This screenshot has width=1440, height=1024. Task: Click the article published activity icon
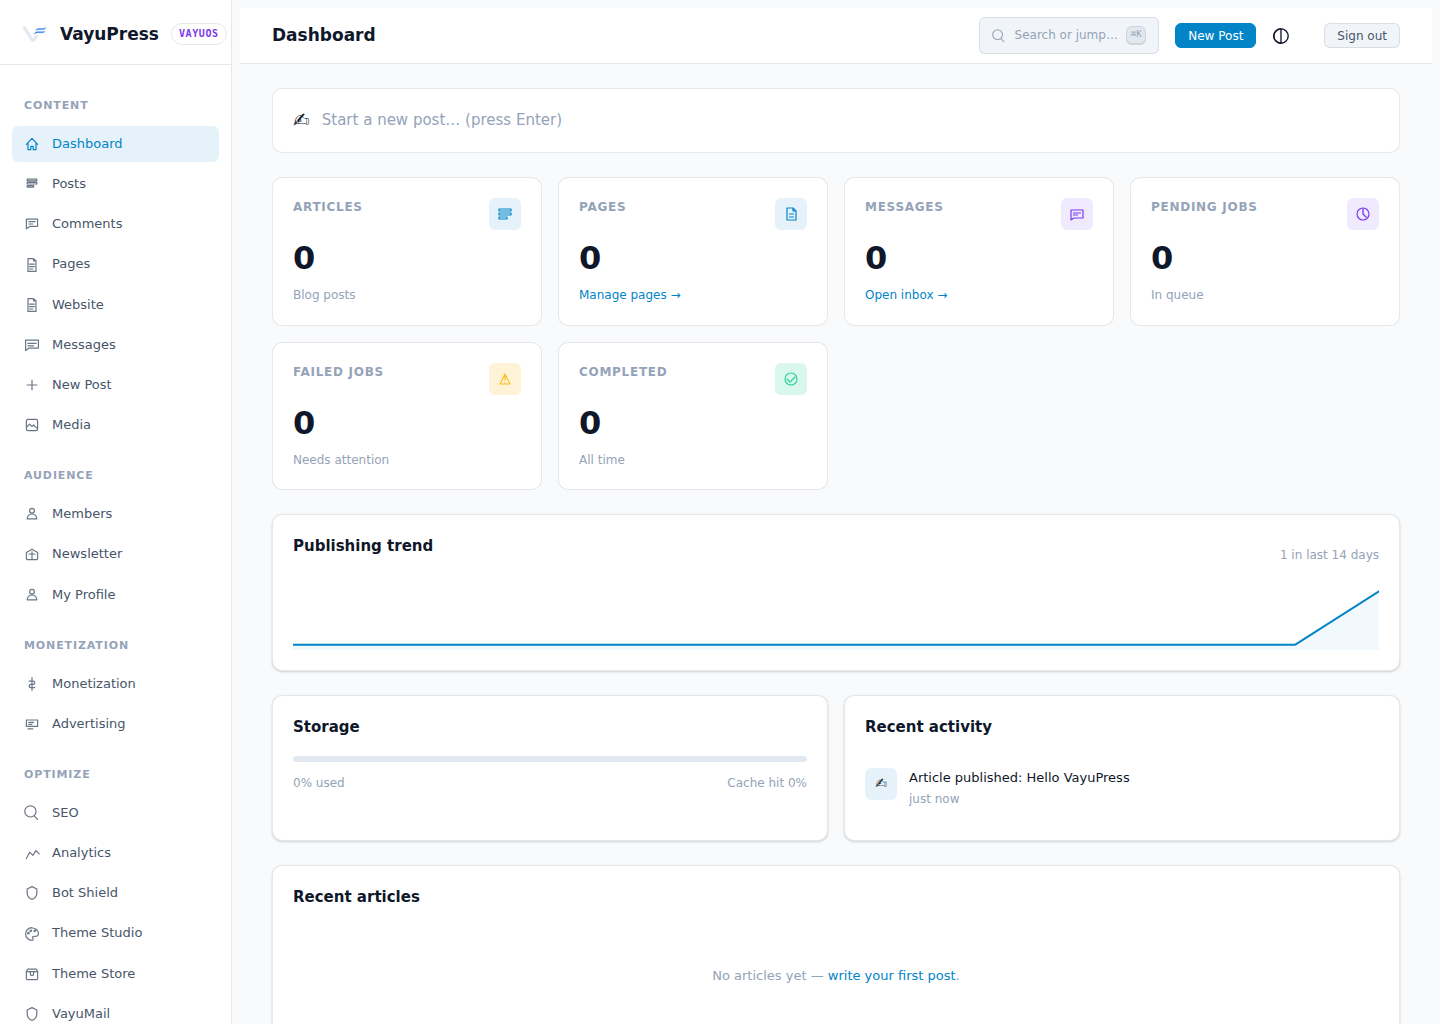pyautogui.click(x=881, y=784)
